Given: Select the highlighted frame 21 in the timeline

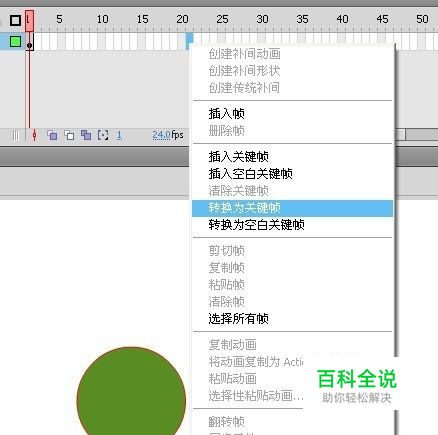Looking at the screenshot, I should [189, 41].
